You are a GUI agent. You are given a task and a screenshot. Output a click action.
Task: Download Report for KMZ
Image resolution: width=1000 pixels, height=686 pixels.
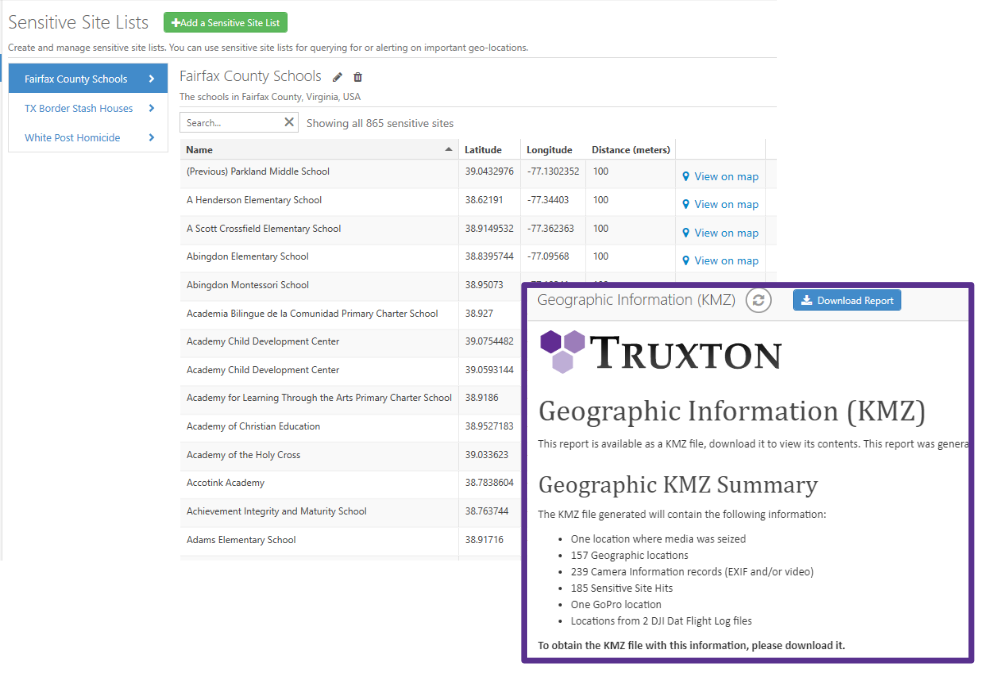click(847, 300)
